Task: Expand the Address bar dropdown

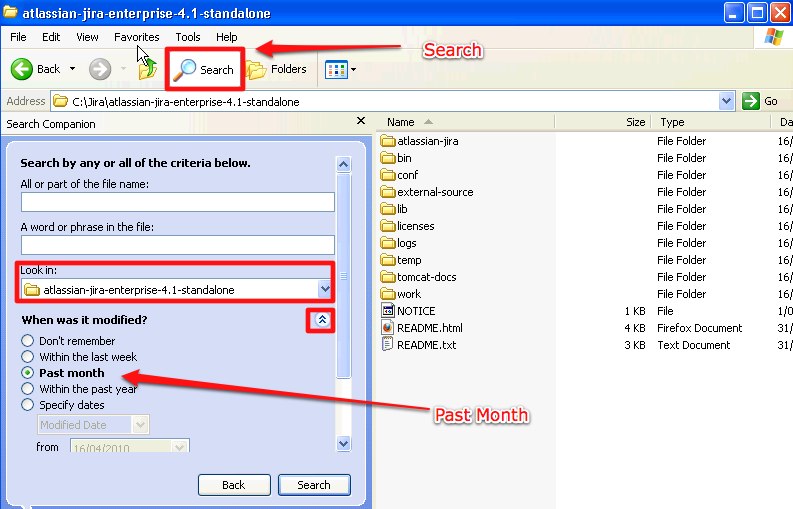Action: (726, 101)
